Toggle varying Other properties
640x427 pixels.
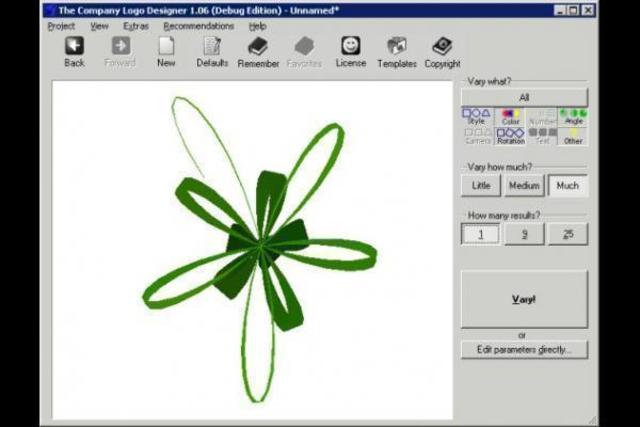[x=573, y=136]
